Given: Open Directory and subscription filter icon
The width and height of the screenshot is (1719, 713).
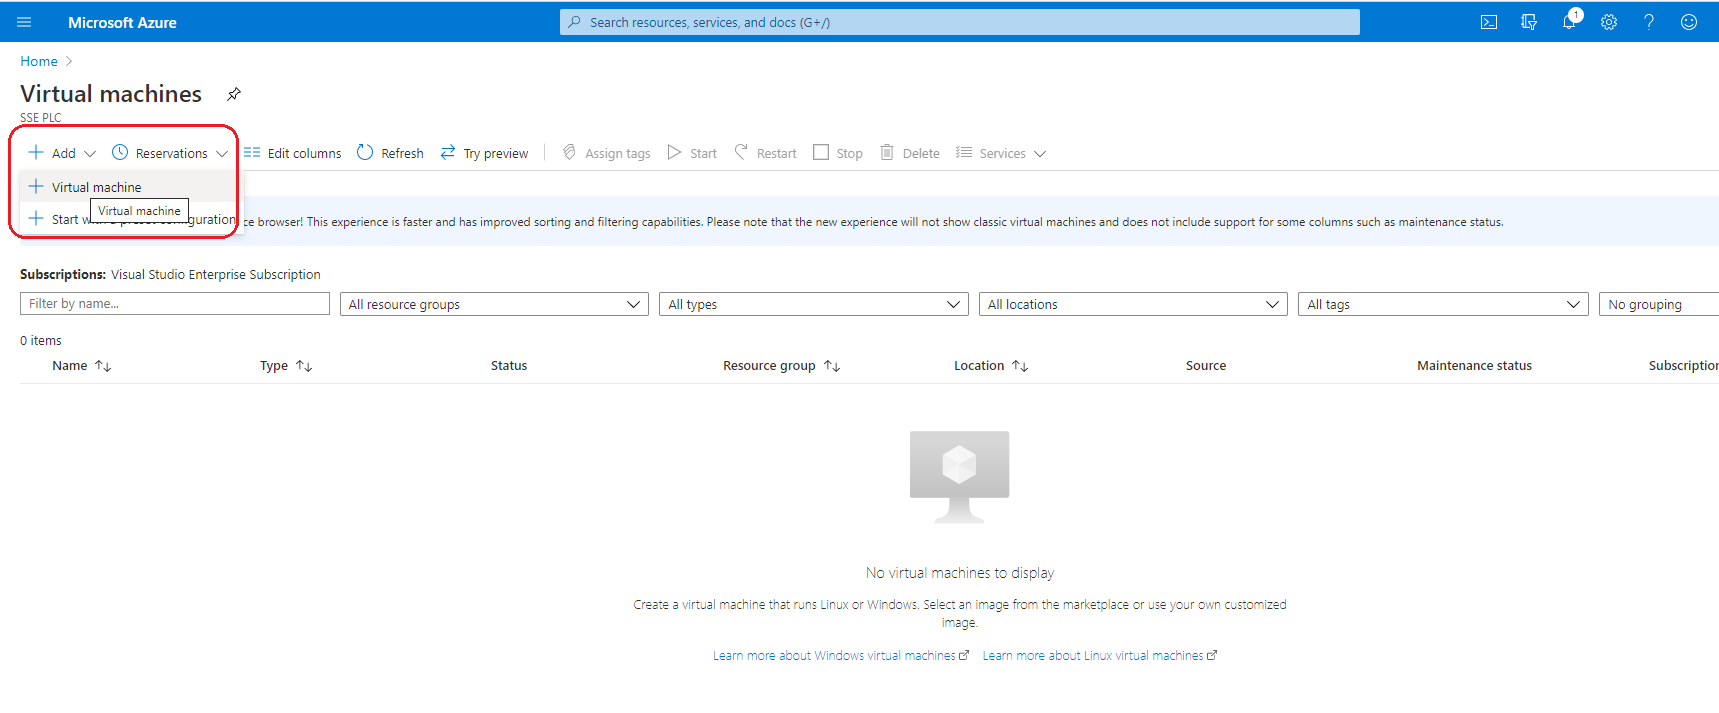Looking at the screenshot, I should [1529, 22].
